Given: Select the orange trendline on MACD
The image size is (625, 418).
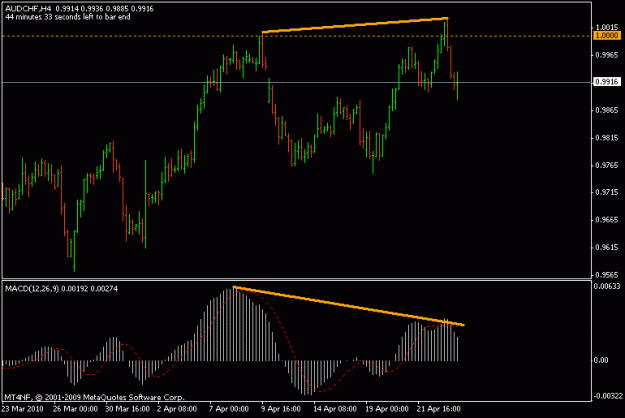Looking at the screenshot, I should point(349,306).
